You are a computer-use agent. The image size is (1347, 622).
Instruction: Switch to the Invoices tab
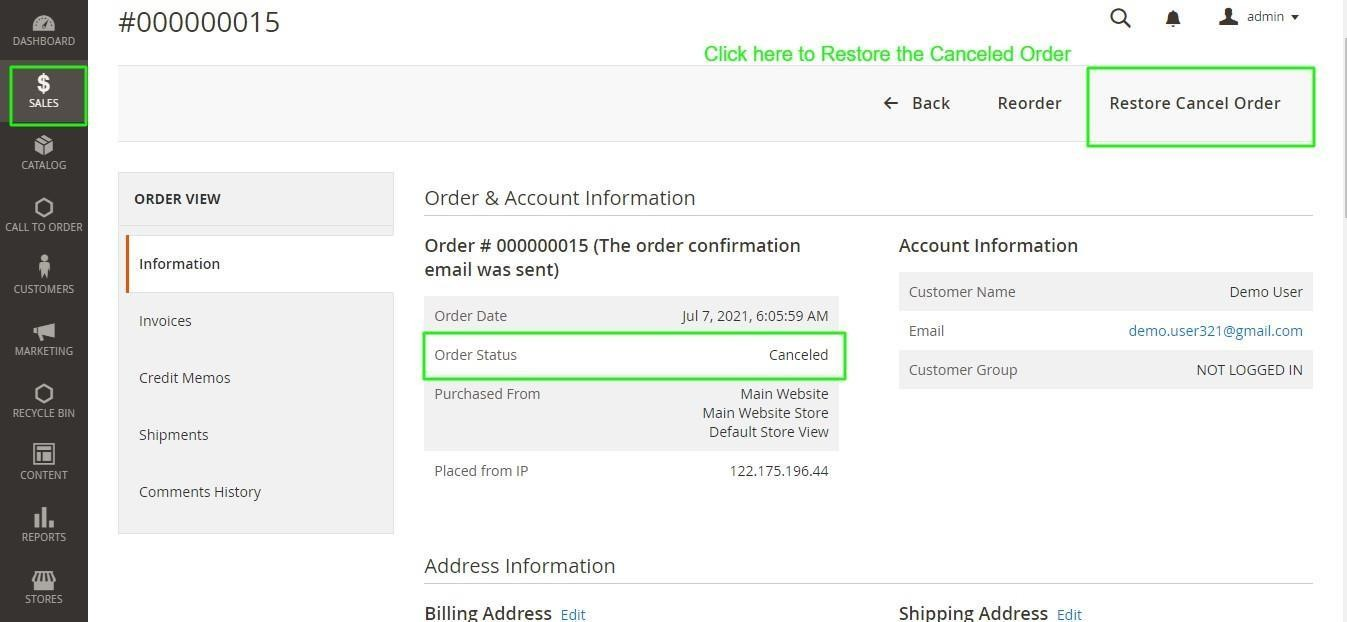165,321
